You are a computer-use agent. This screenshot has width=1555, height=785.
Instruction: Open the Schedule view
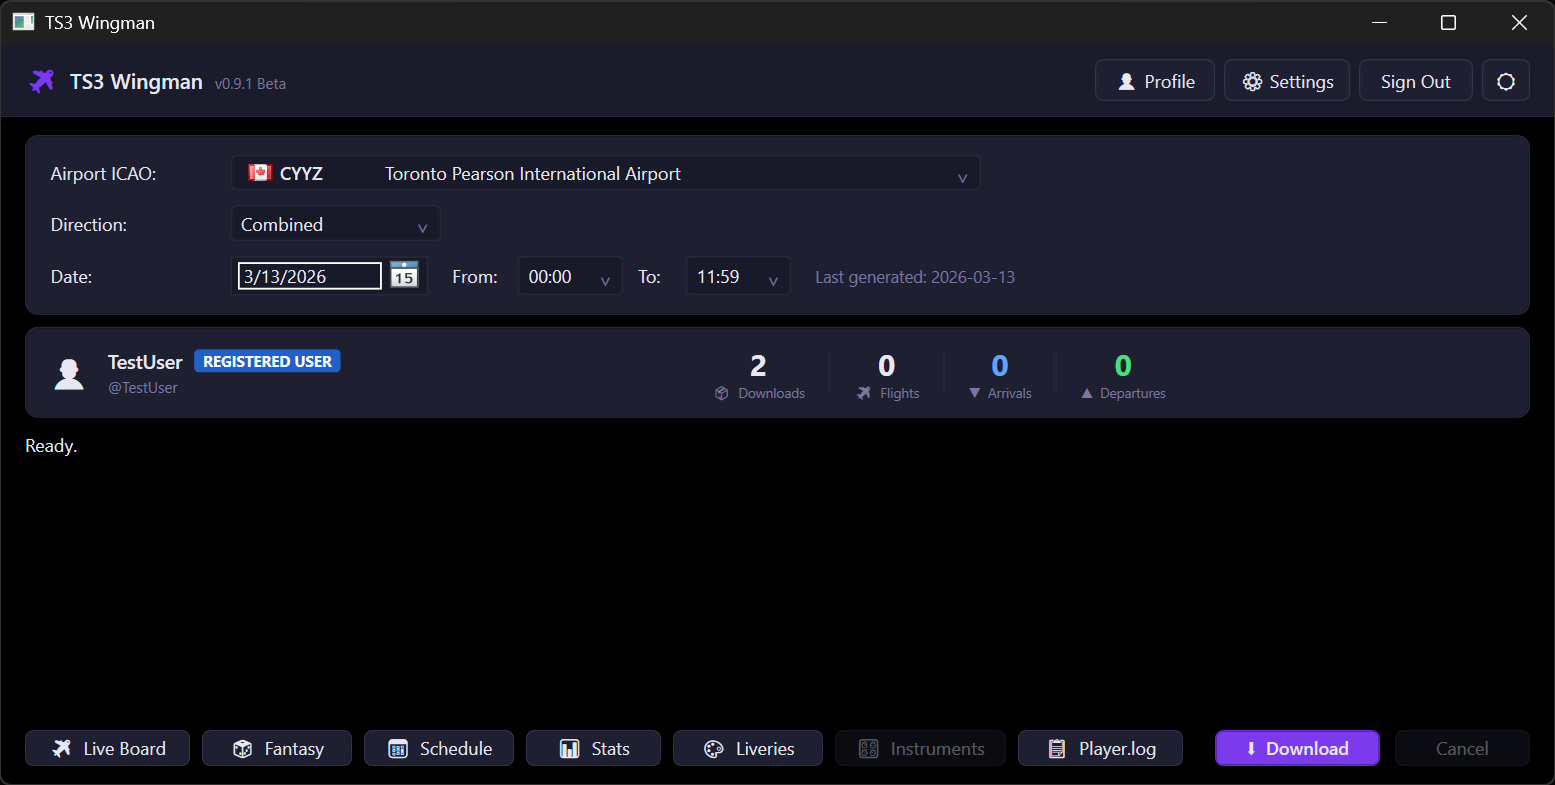coord(439,748)
